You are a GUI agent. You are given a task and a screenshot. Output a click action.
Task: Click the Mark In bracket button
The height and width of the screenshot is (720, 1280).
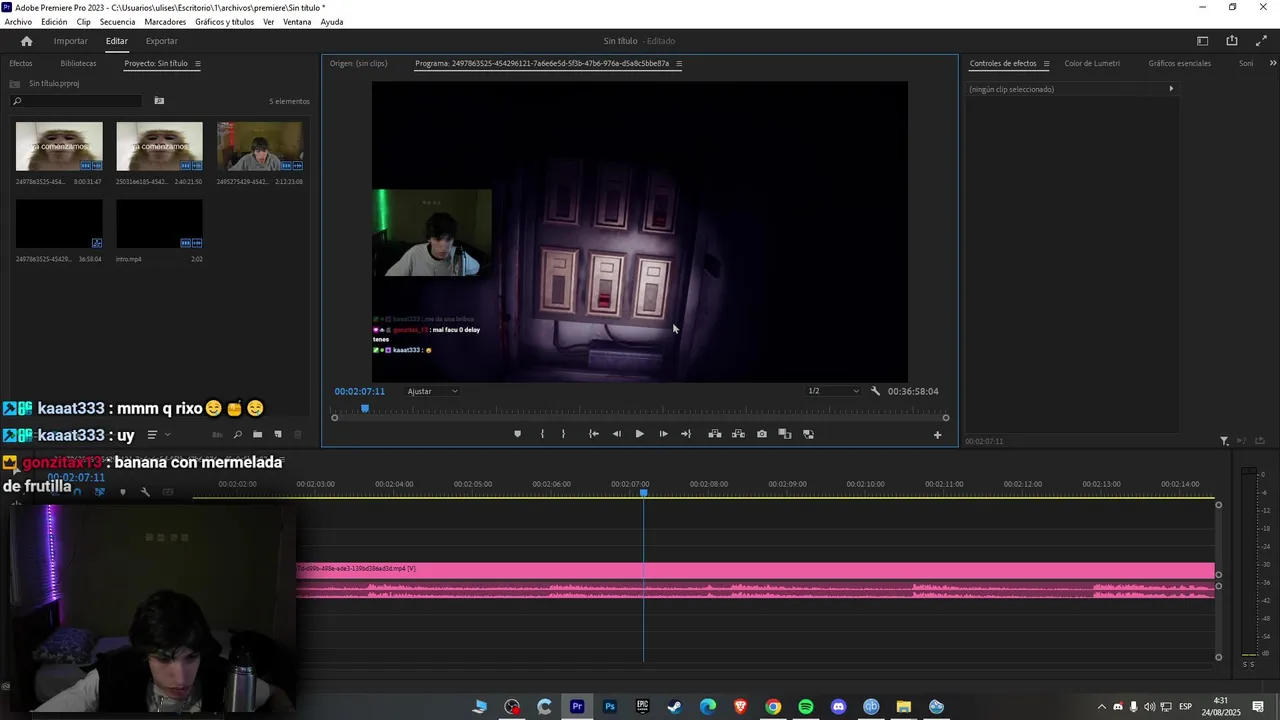pos(542,434)
